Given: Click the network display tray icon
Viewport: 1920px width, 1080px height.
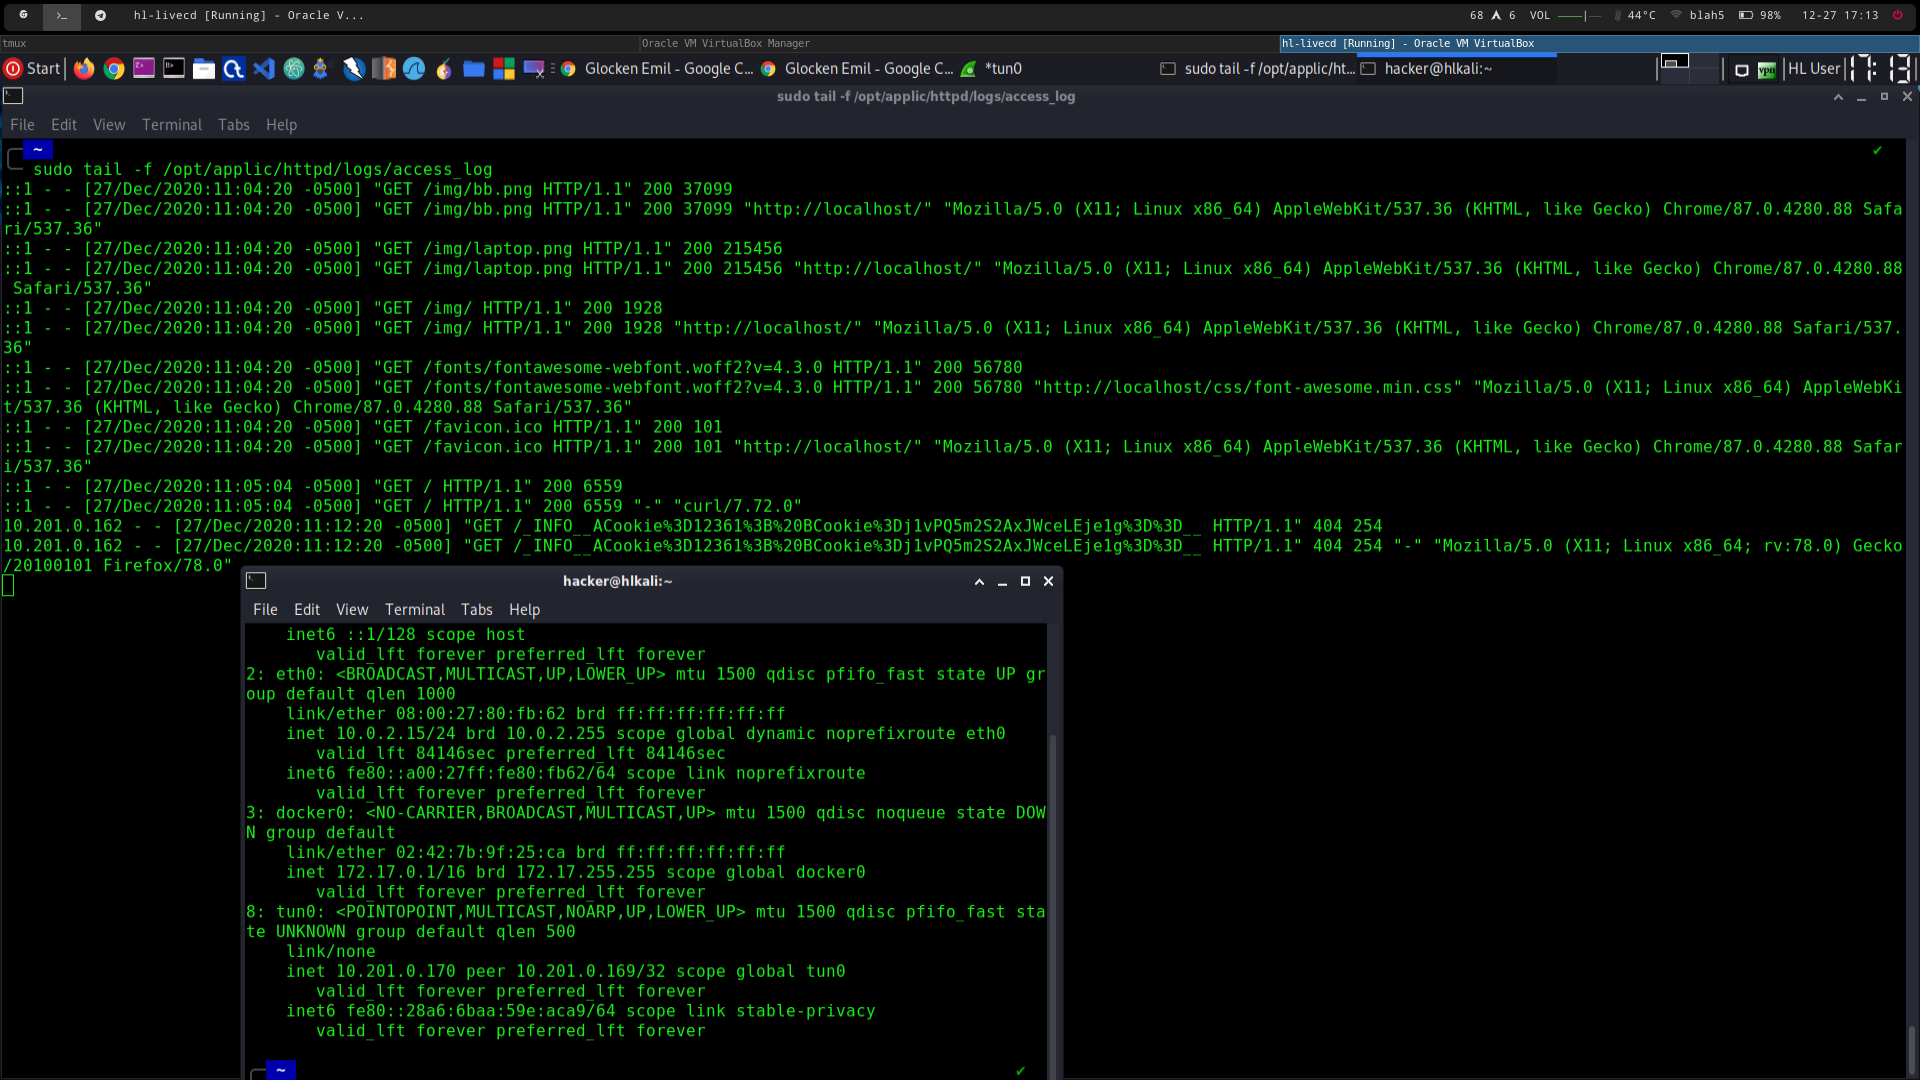Looking at the screenshot, I should click(x=1741, y=70).
